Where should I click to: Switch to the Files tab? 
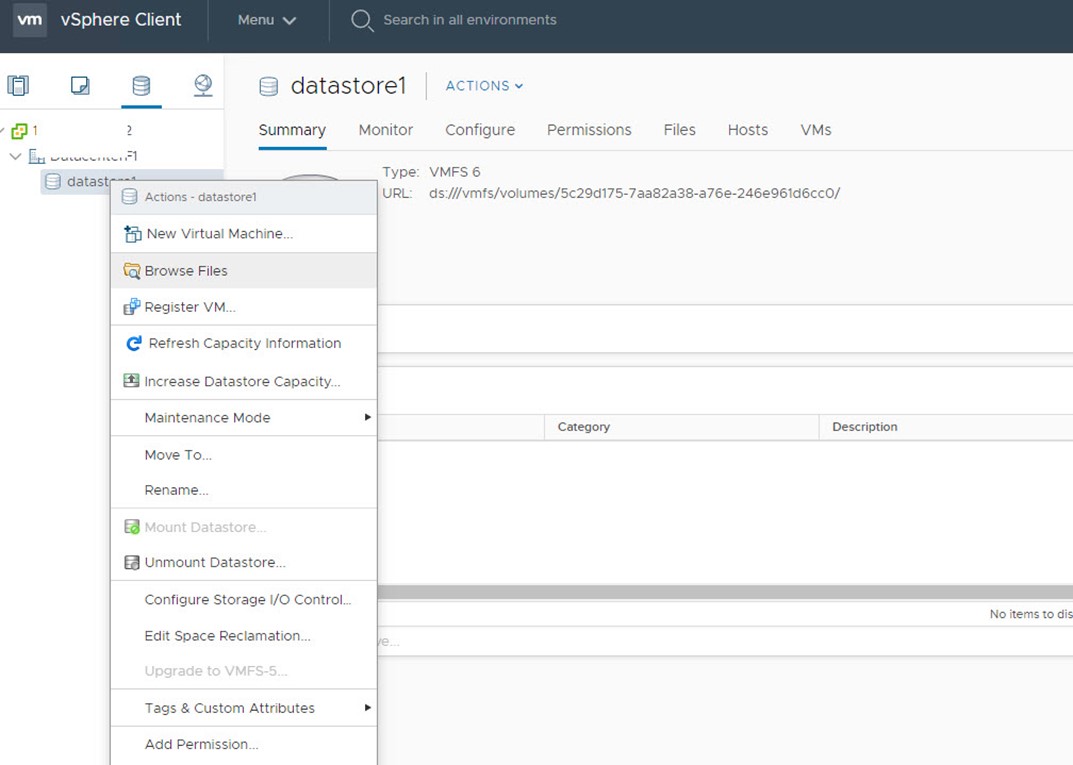pos(679,130)
